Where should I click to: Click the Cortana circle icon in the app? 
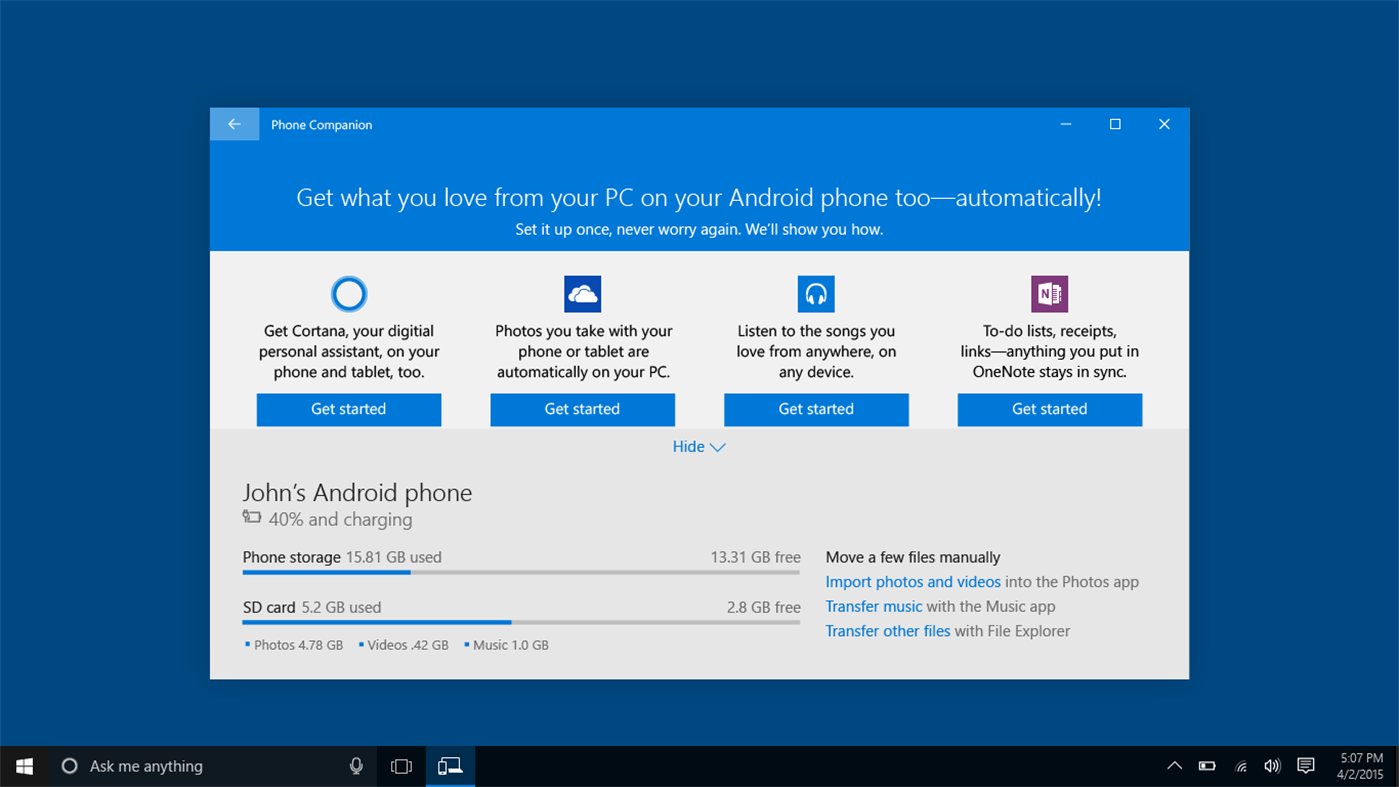coord(349,294)
